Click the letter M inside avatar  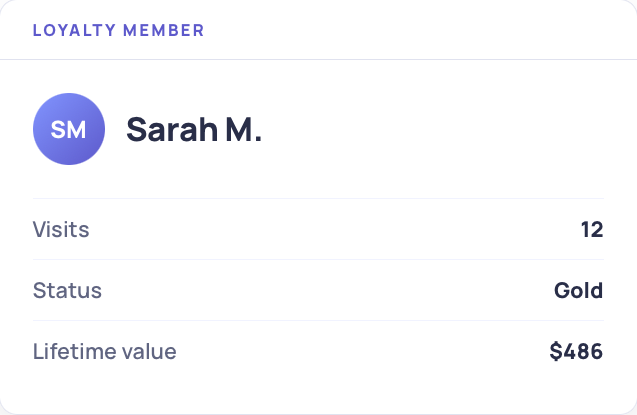(x=76, y=130)
